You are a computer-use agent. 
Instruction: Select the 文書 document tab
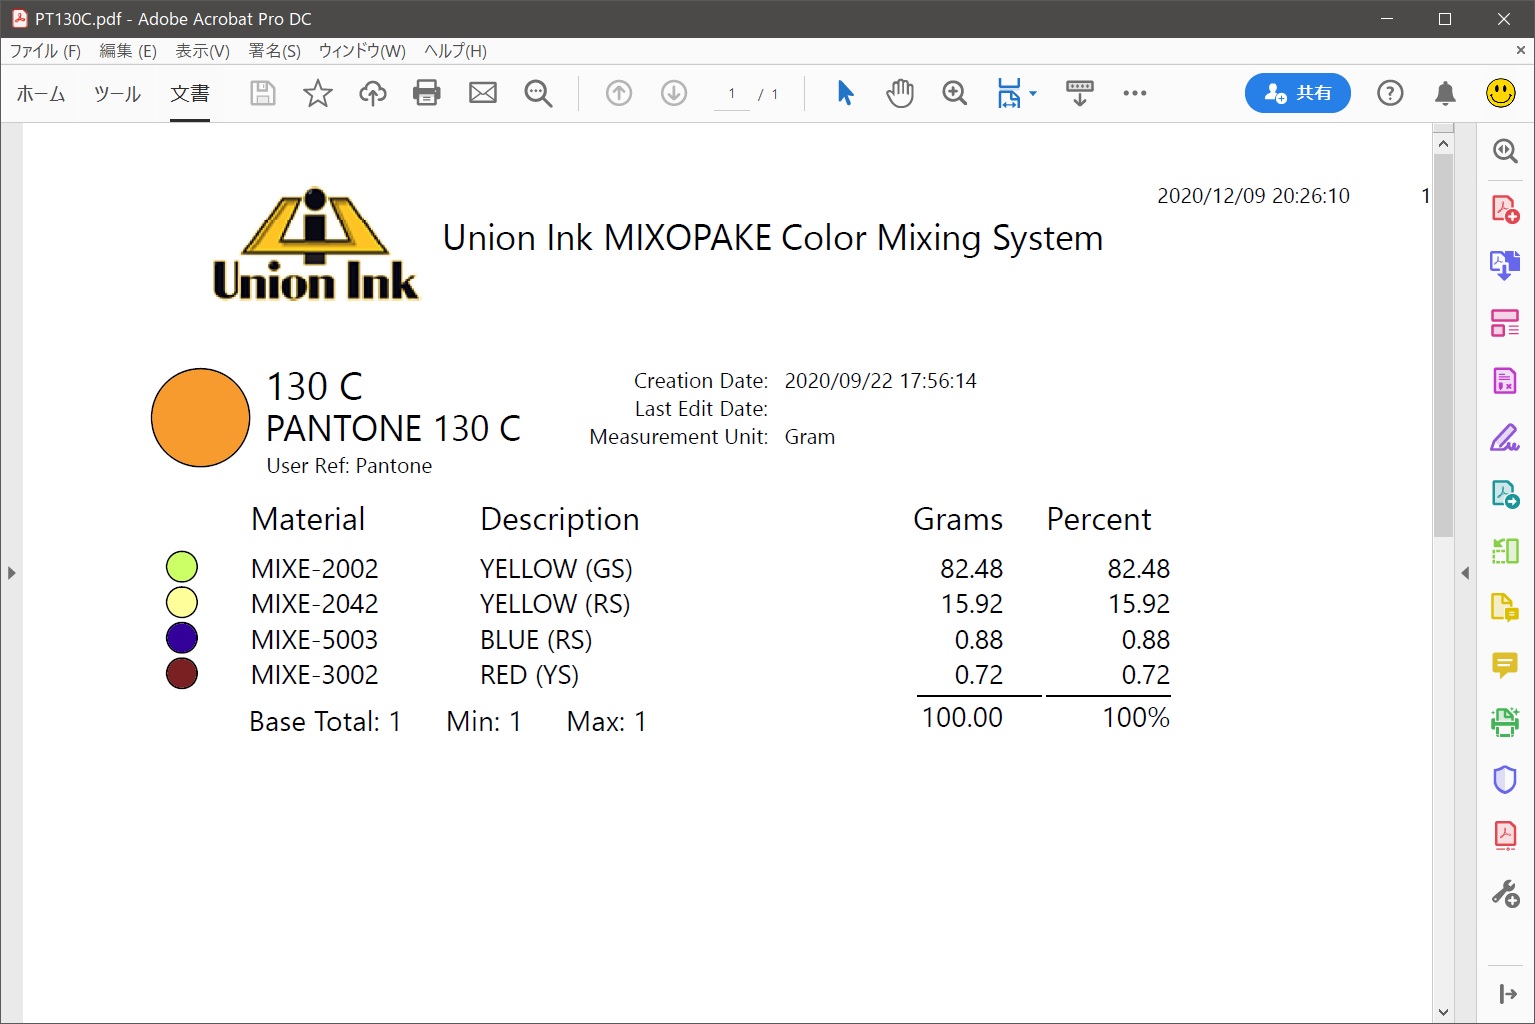[190, 94]
